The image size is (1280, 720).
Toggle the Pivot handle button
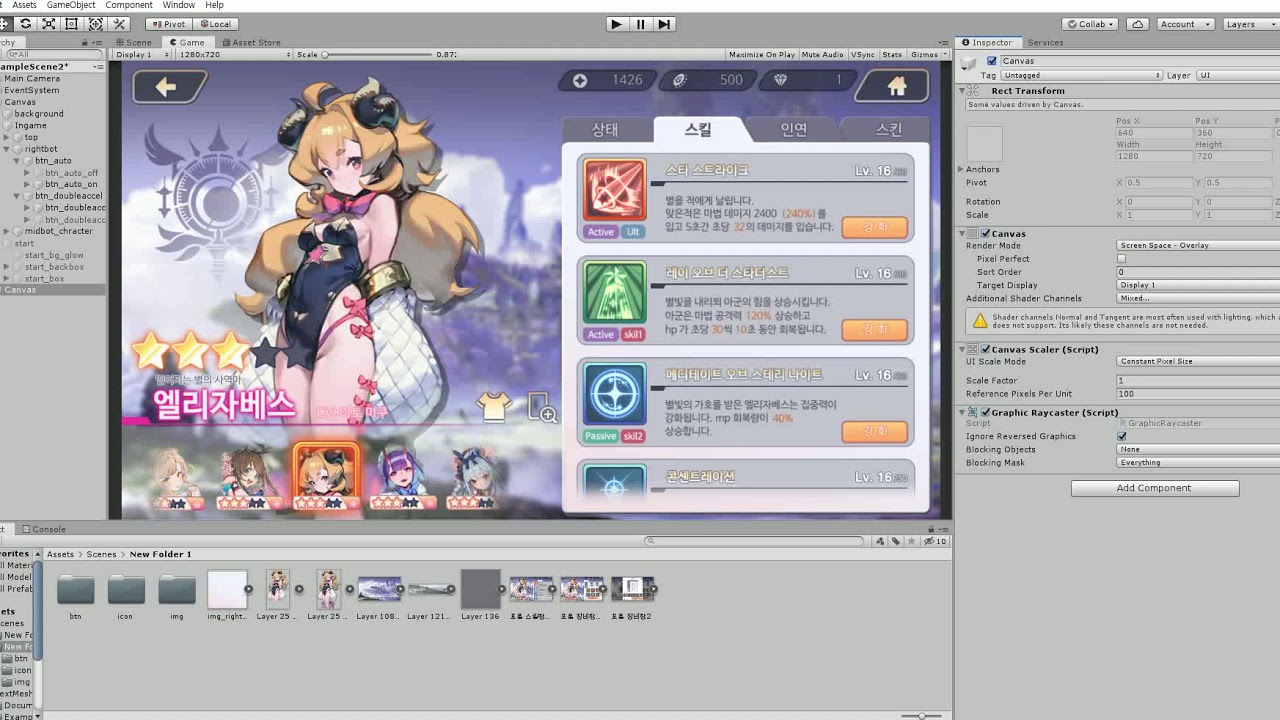click(168, 24)
